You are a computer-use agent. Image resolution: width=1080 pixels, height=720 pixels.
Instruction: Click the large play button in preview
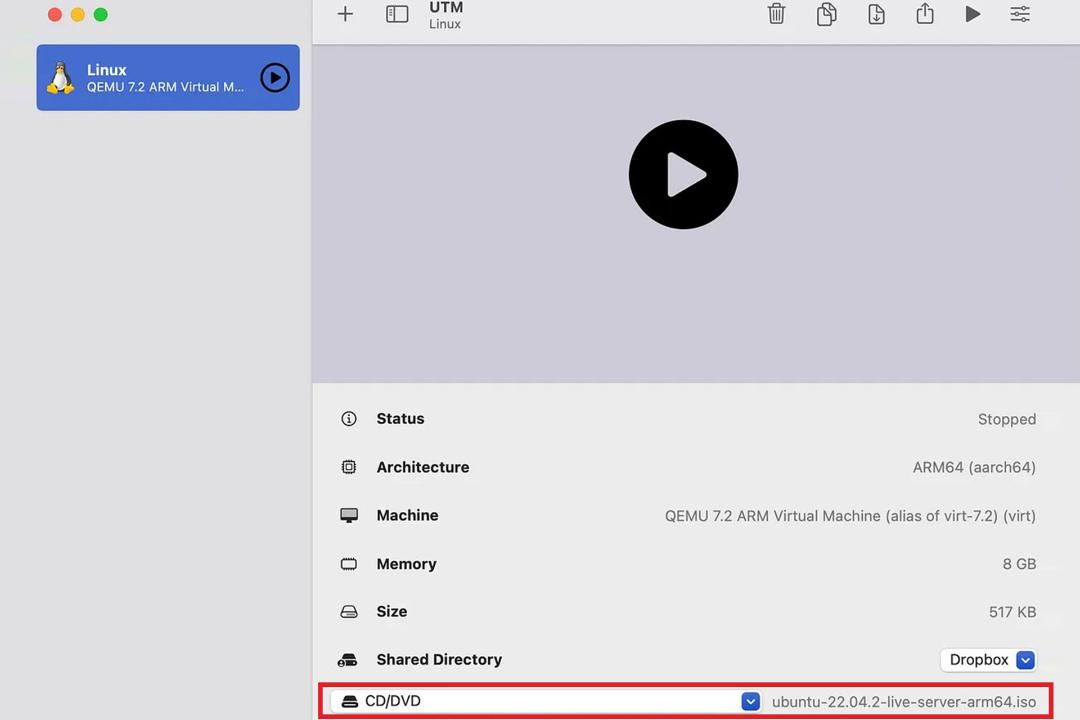(683, 174)
